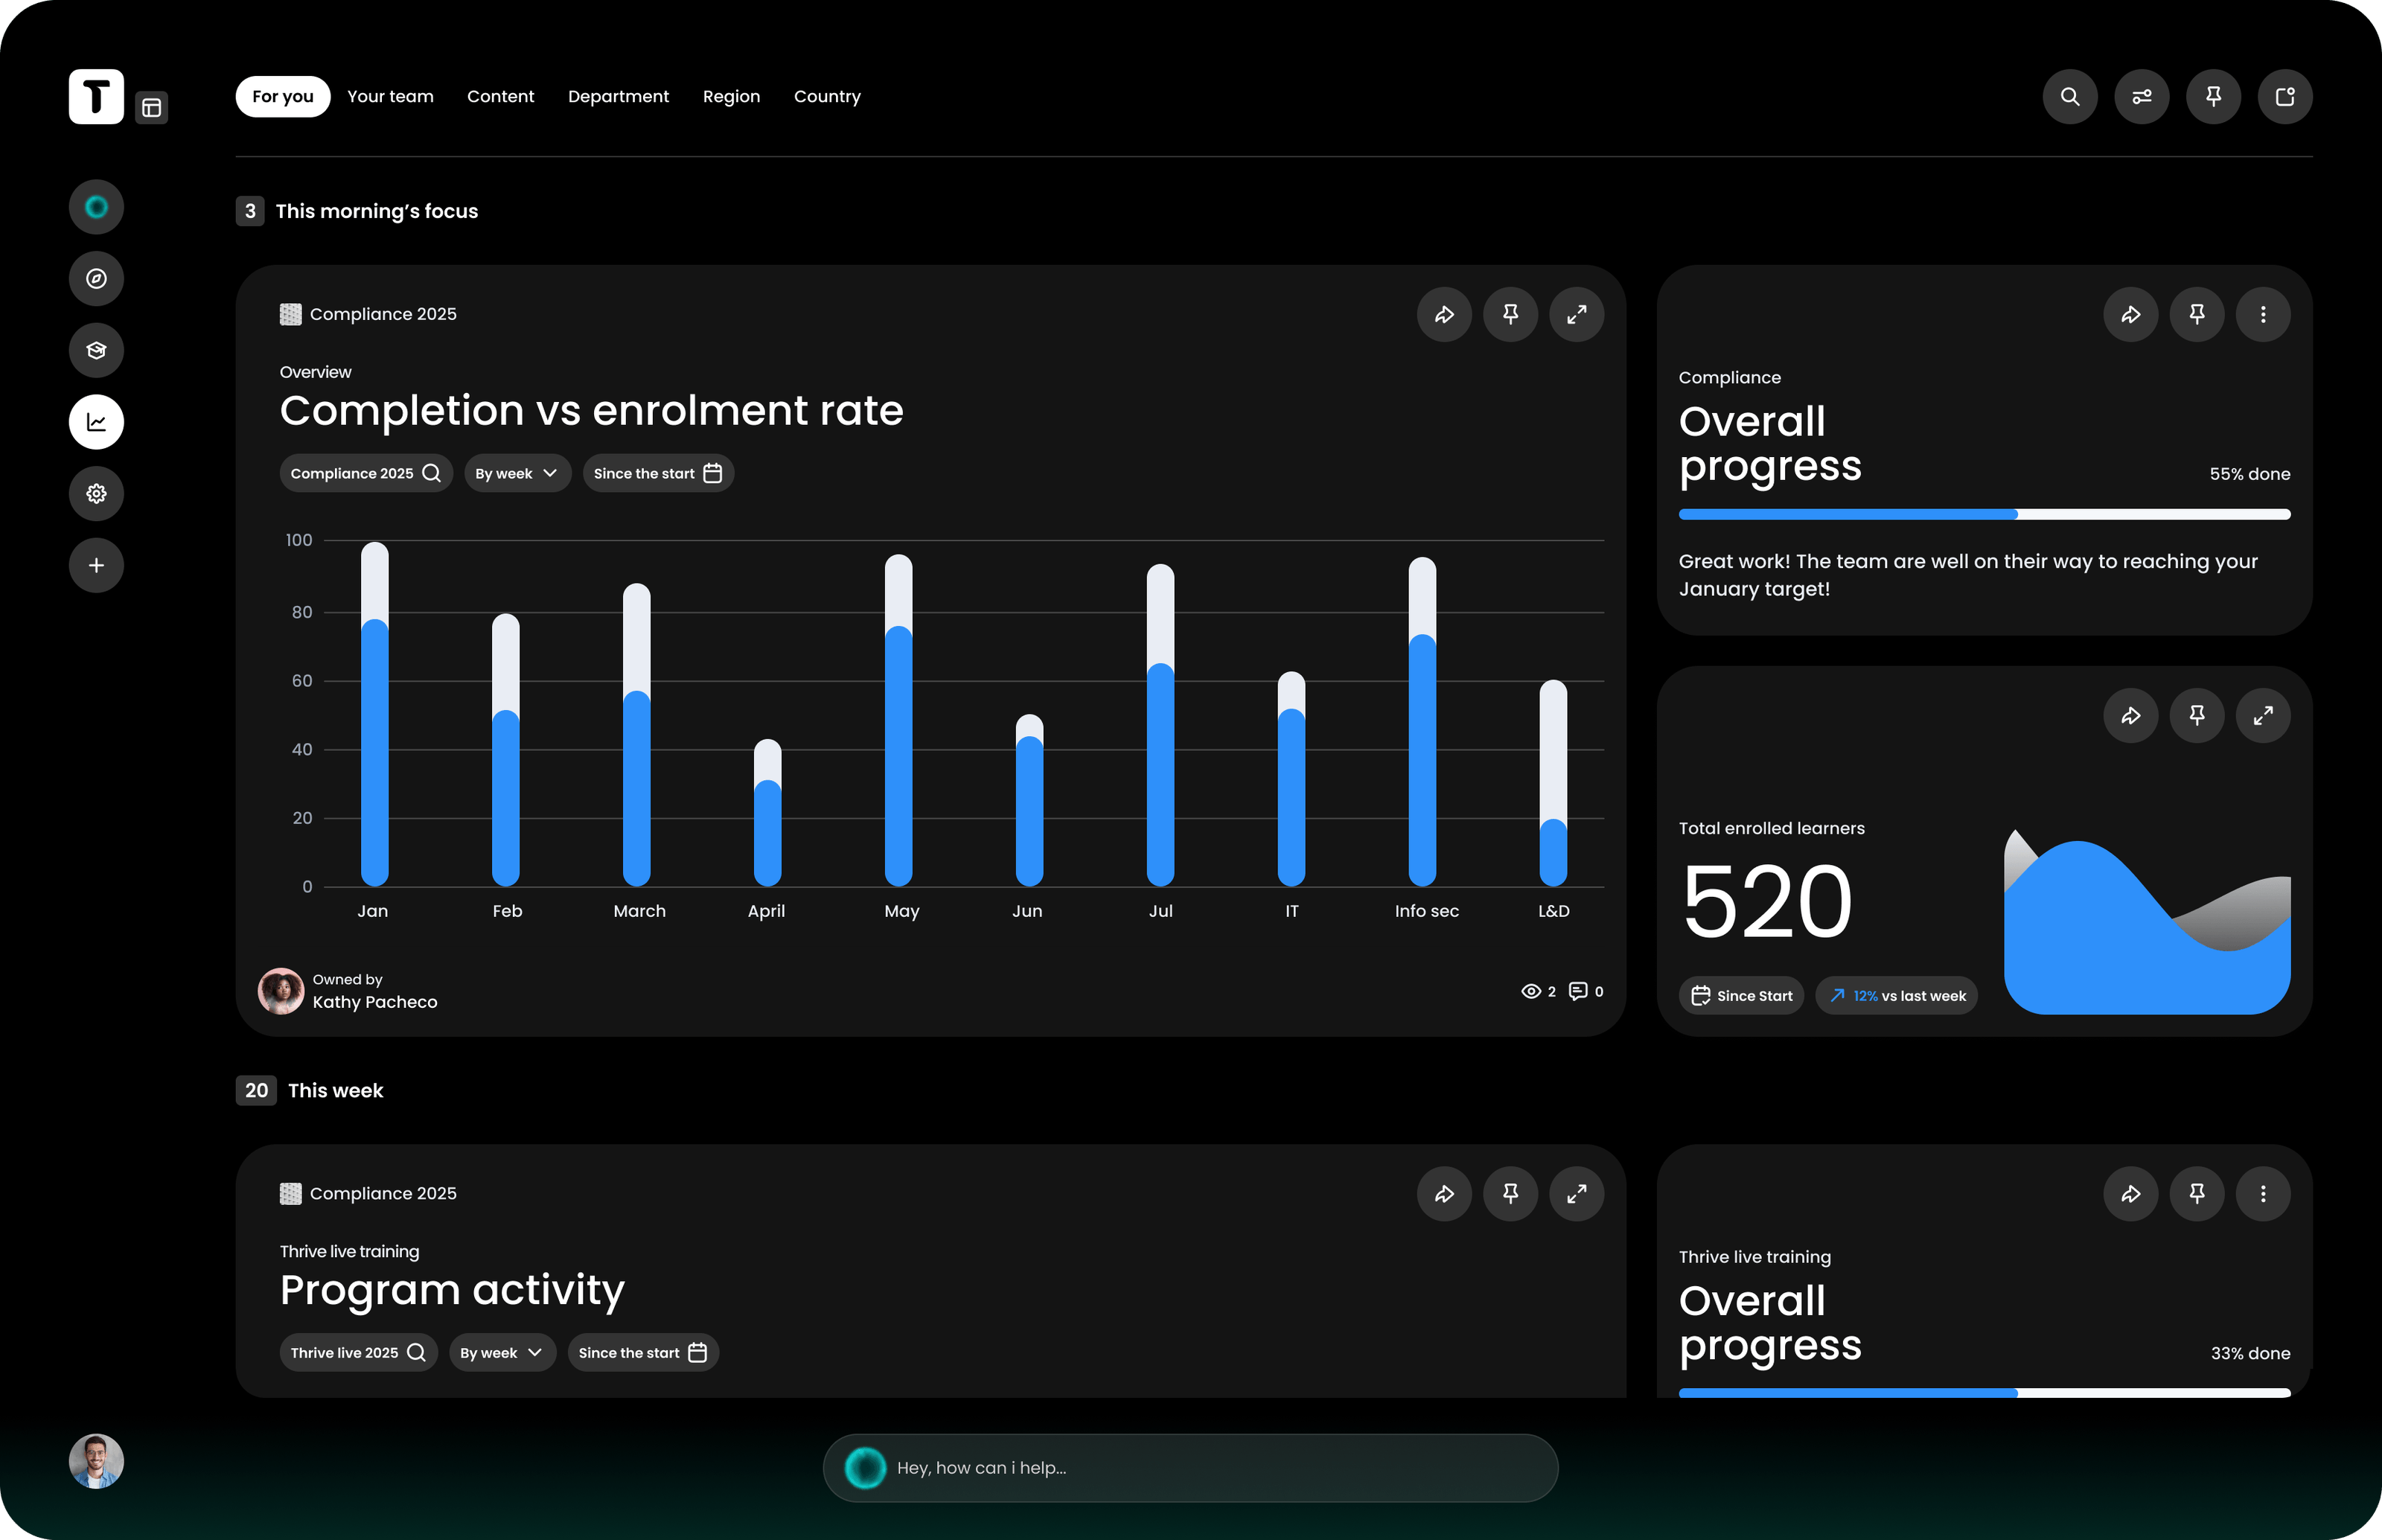Click the plus icon to add new content

tap(95, 565)
